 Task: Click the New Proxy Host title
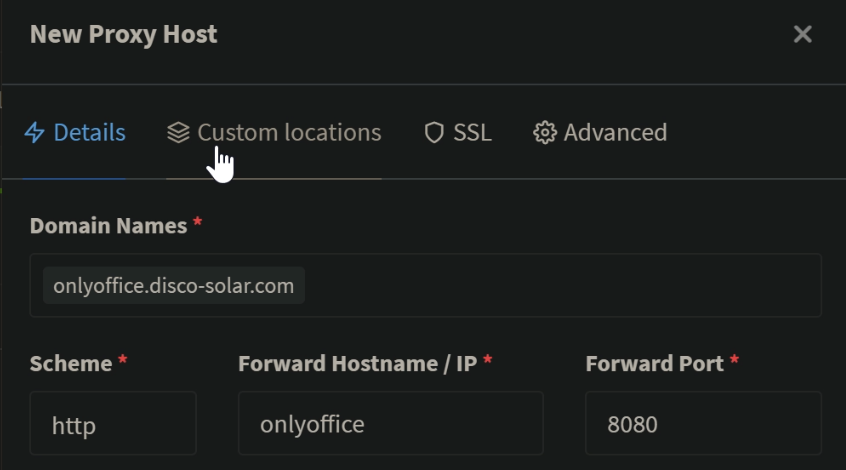pyautogui.click(x=124, y=35)
